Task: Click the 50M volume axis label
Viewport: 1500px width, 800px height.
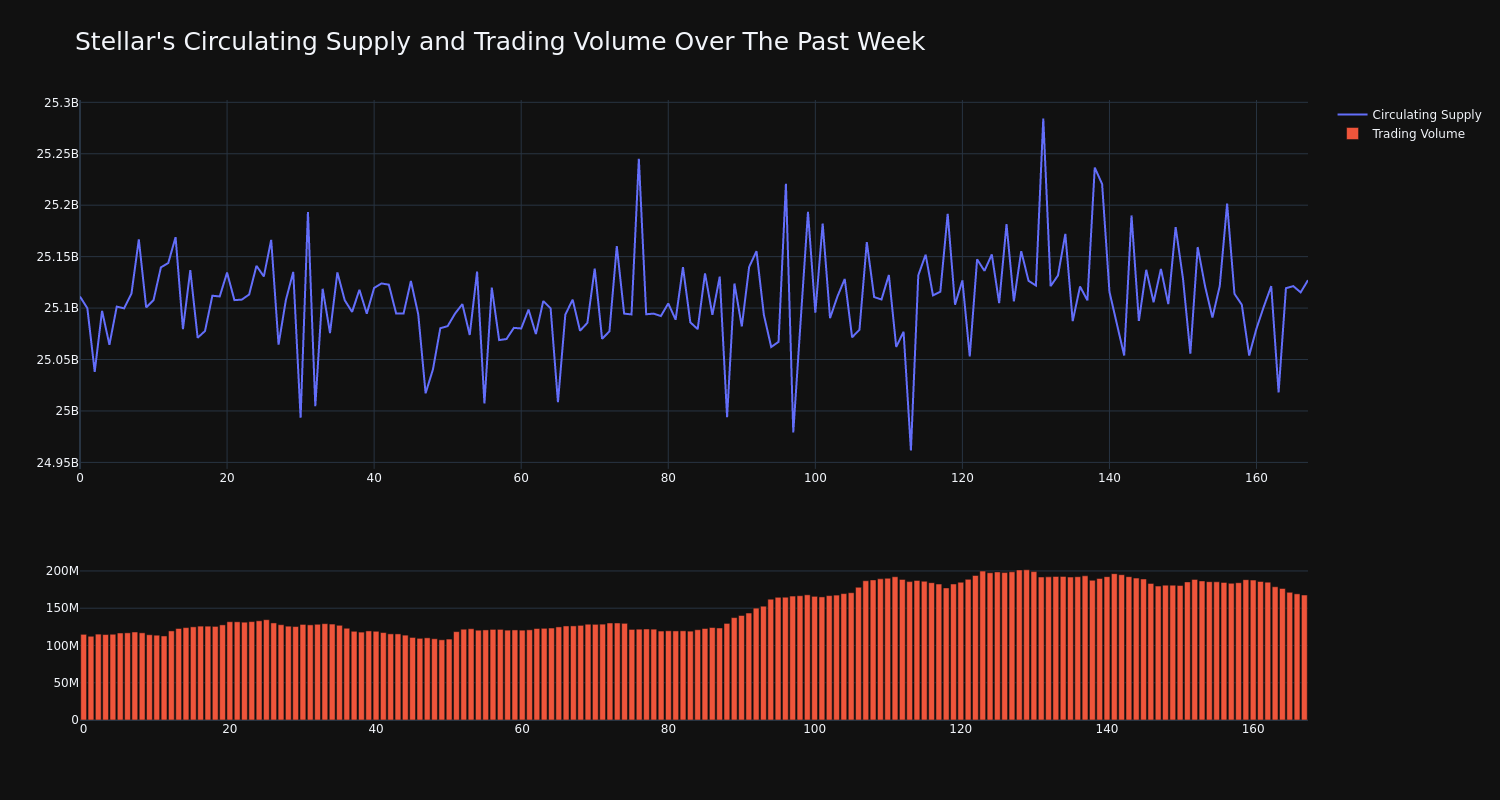Action: 65,683
